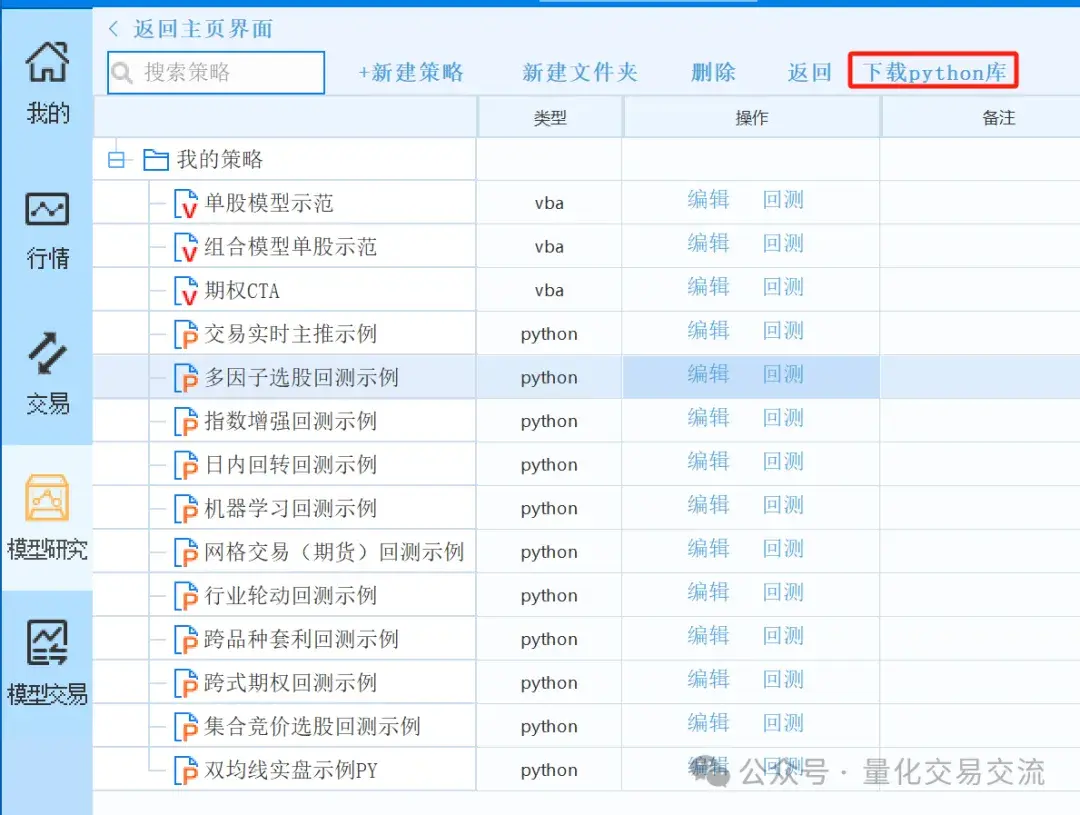Click the python file icon for 多因子选股回测示例
The width and height of the screenshot is (1080, 815).
[x=186, y=378]
